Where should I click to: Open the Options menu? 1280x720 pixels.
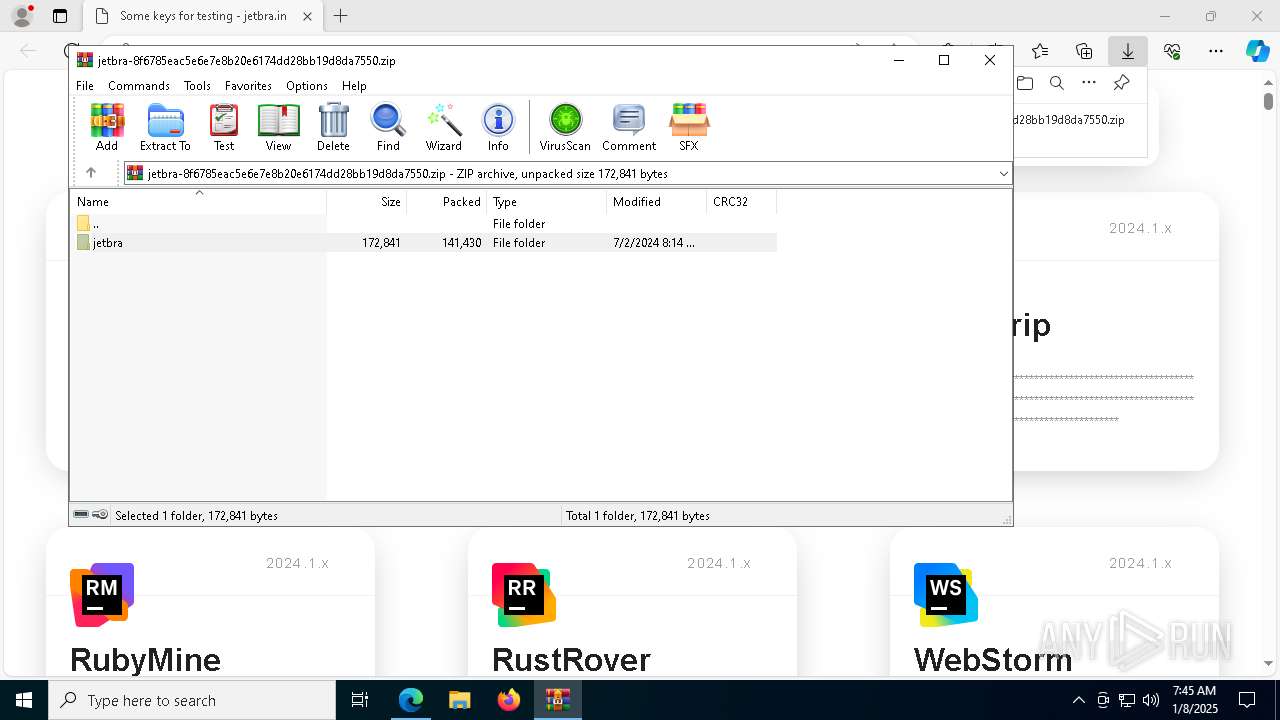[306, 86]
